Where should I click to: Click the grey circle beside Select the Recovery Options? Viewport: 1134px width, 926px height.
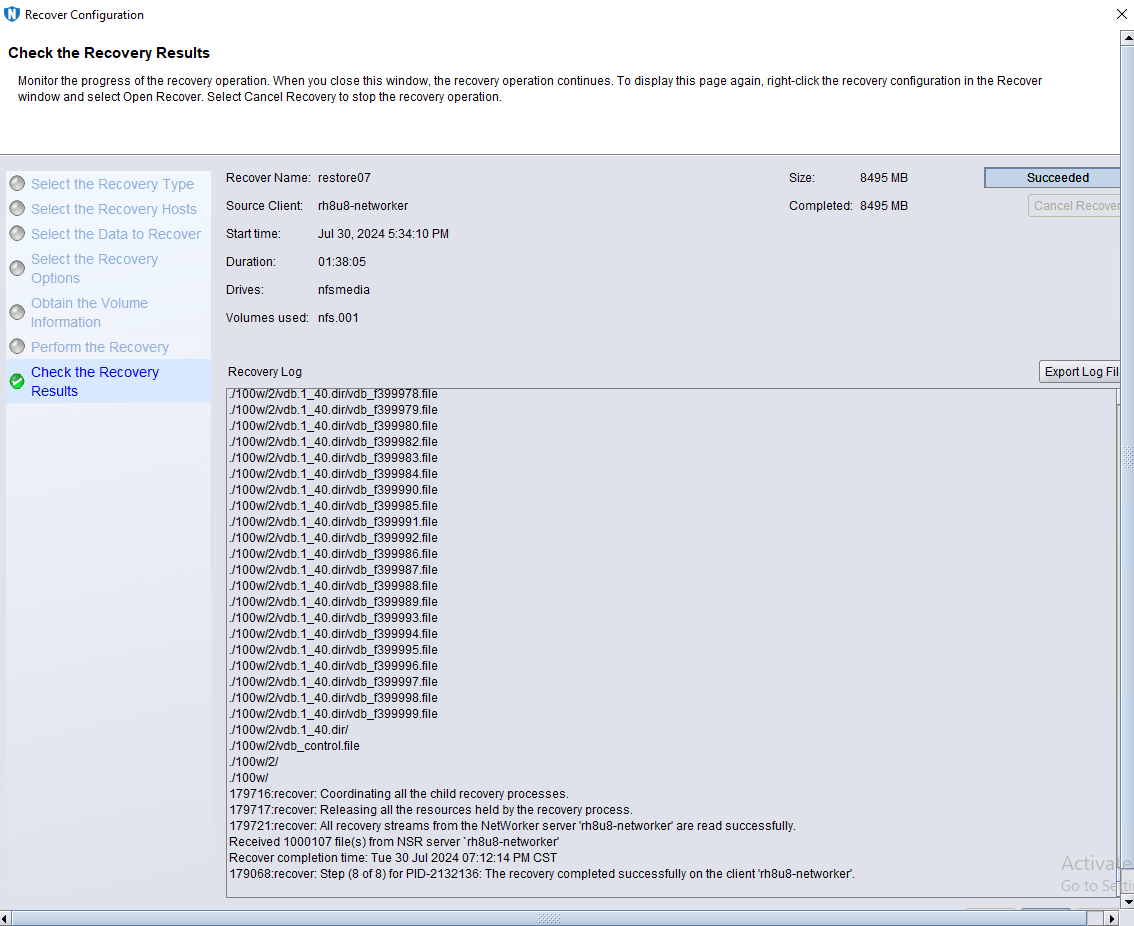click(x=17, y=268)
